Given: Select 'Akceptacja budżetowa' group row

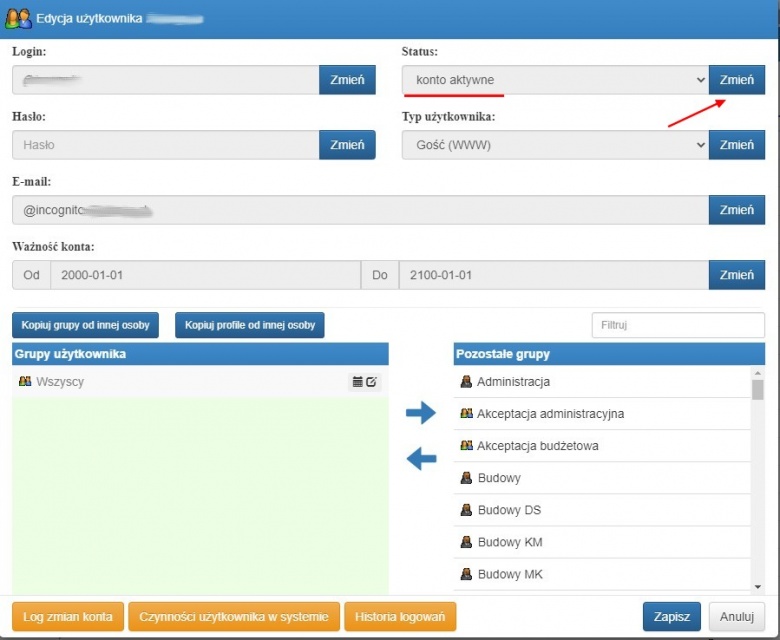Looking at the screenshot, I should pos(602,446).
